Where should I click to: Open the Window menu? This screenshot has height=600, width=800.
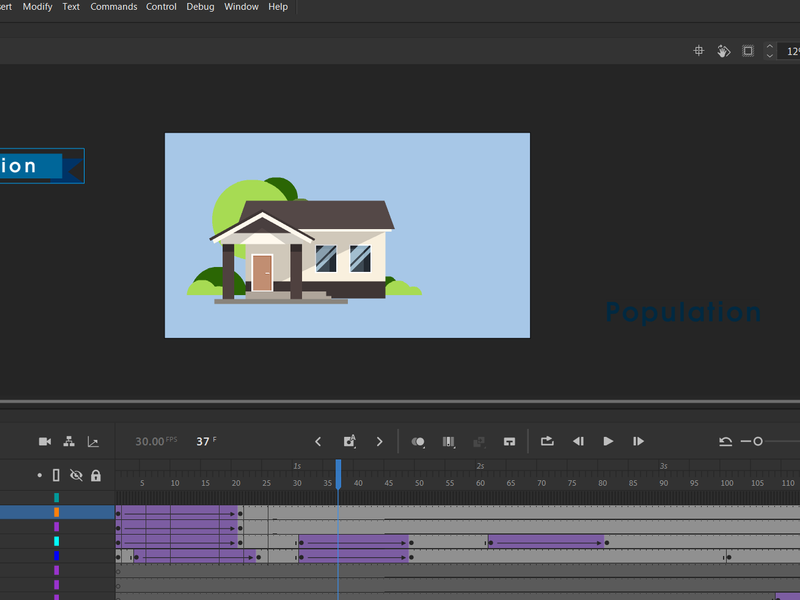(x=241, y=7)
